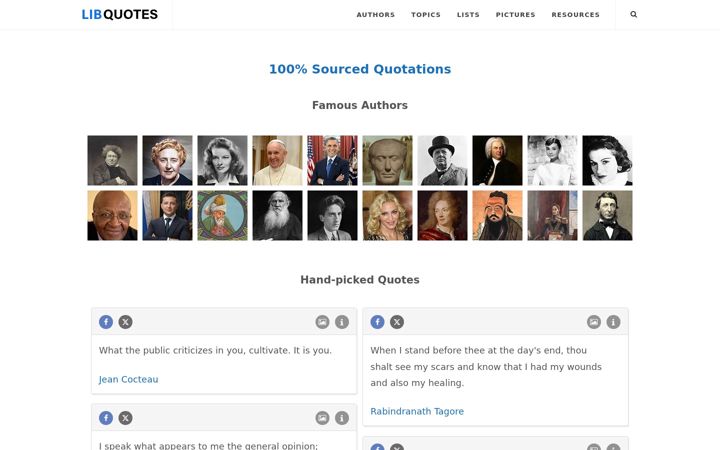Open Rabindranath Tagore author link
The height and width of the screenshot is (450, 720).
click(417, 411)
